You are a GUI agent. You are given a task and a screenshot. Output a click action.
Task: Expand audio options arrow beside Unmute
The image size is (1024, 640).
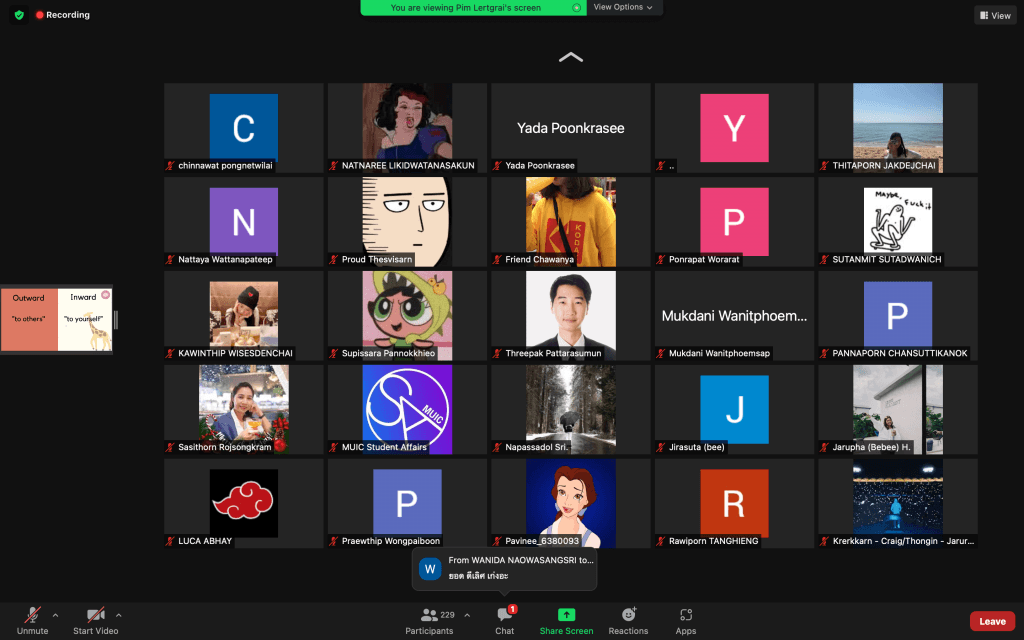(55, 615)
